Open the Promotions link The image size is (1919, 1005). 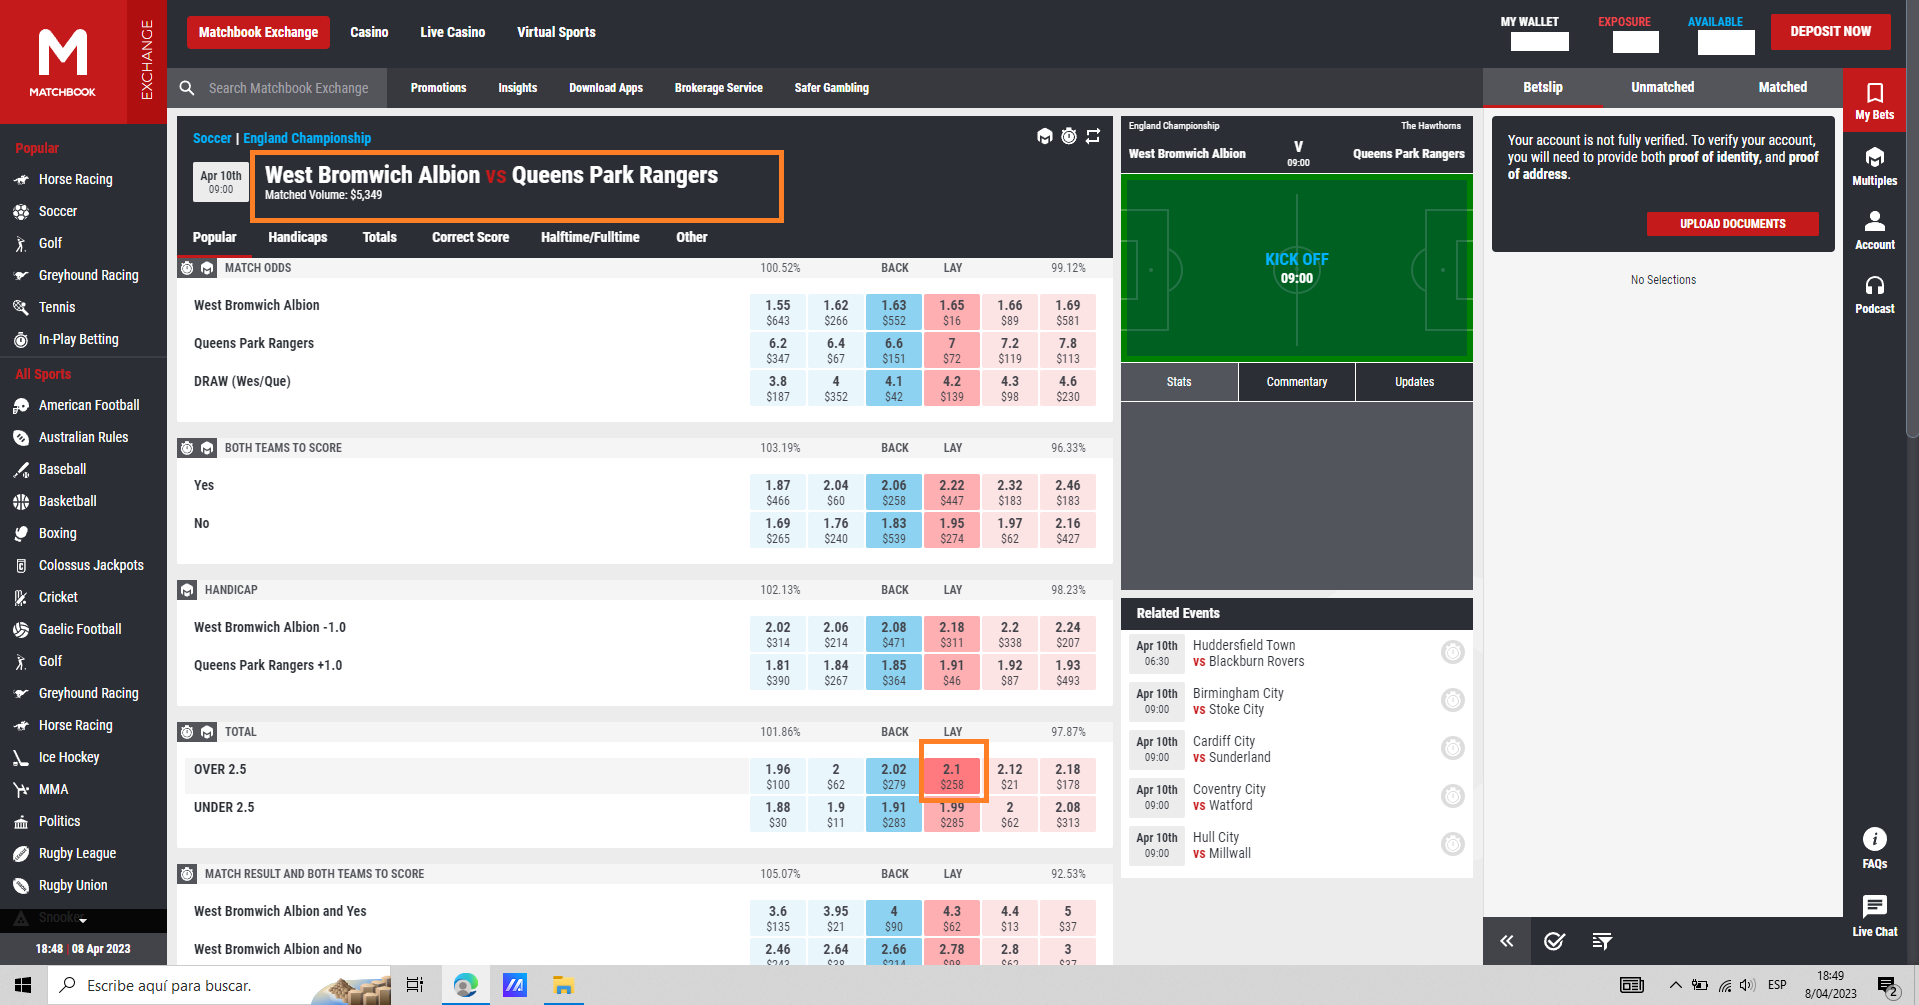point(438,88)
